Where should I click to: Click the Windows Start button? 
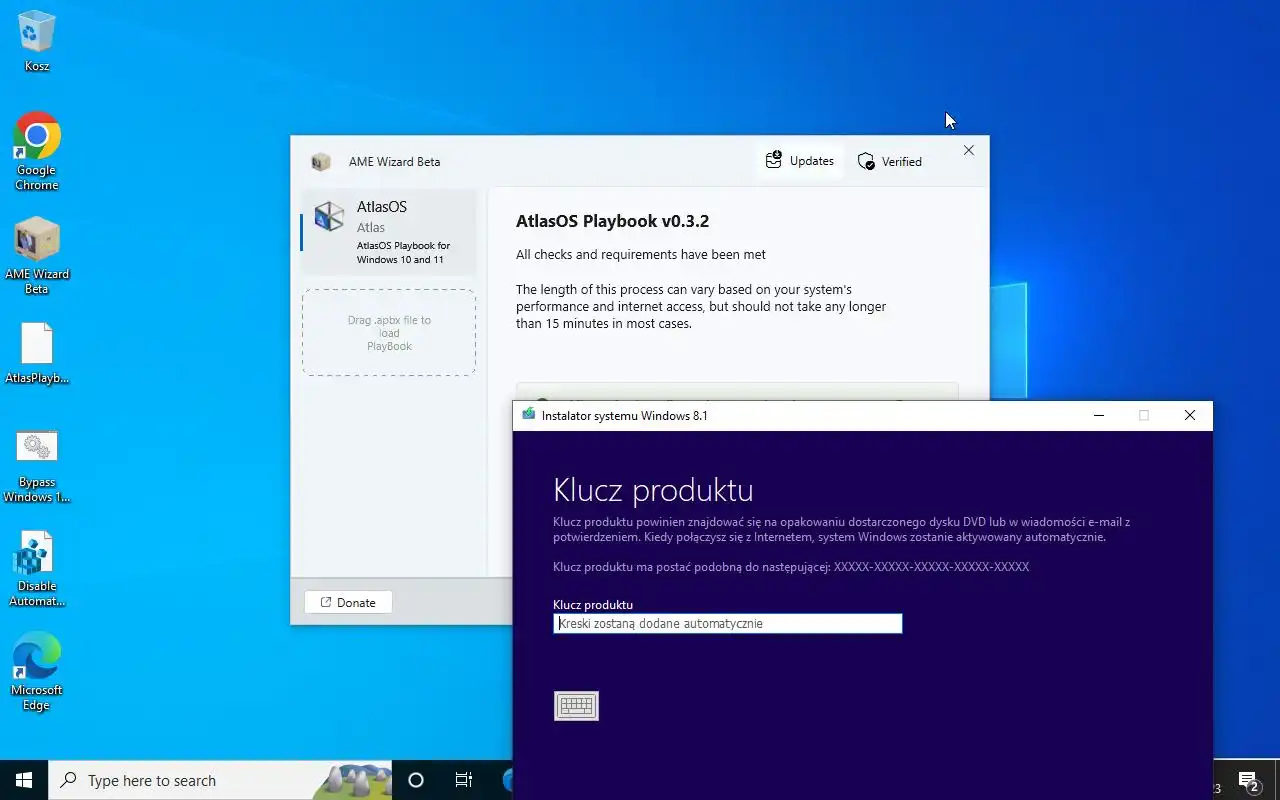click(x=24, y=780)
